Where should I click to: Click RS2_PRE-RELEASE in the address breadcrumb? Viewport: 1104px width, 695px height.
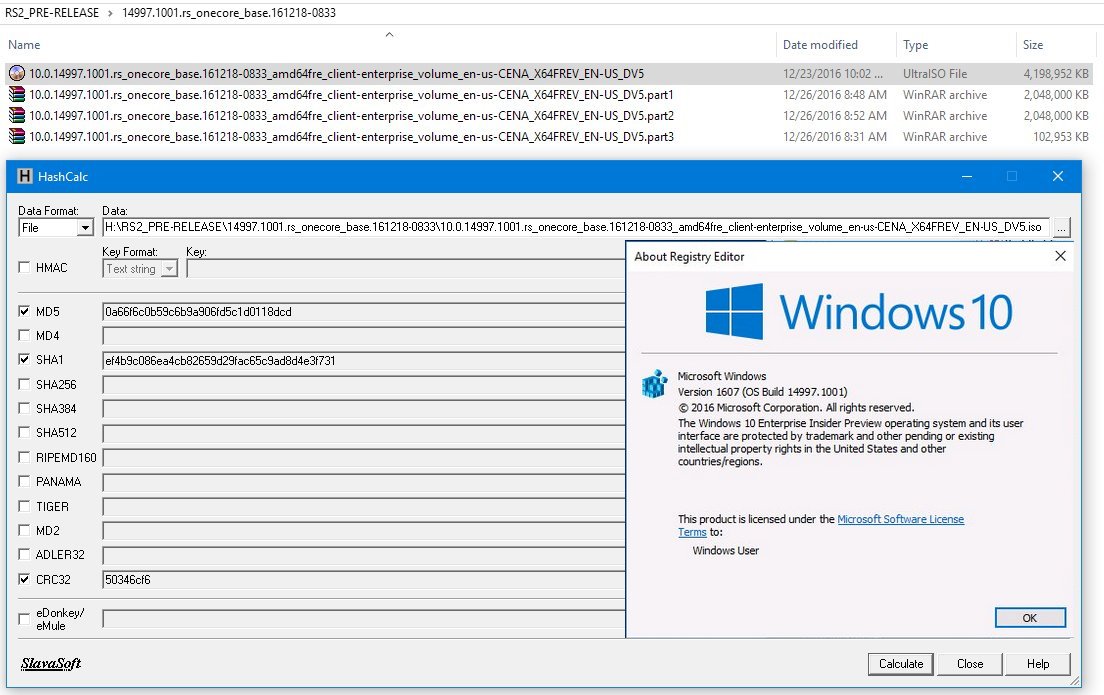pyautogui.click(x=52, y=13)
